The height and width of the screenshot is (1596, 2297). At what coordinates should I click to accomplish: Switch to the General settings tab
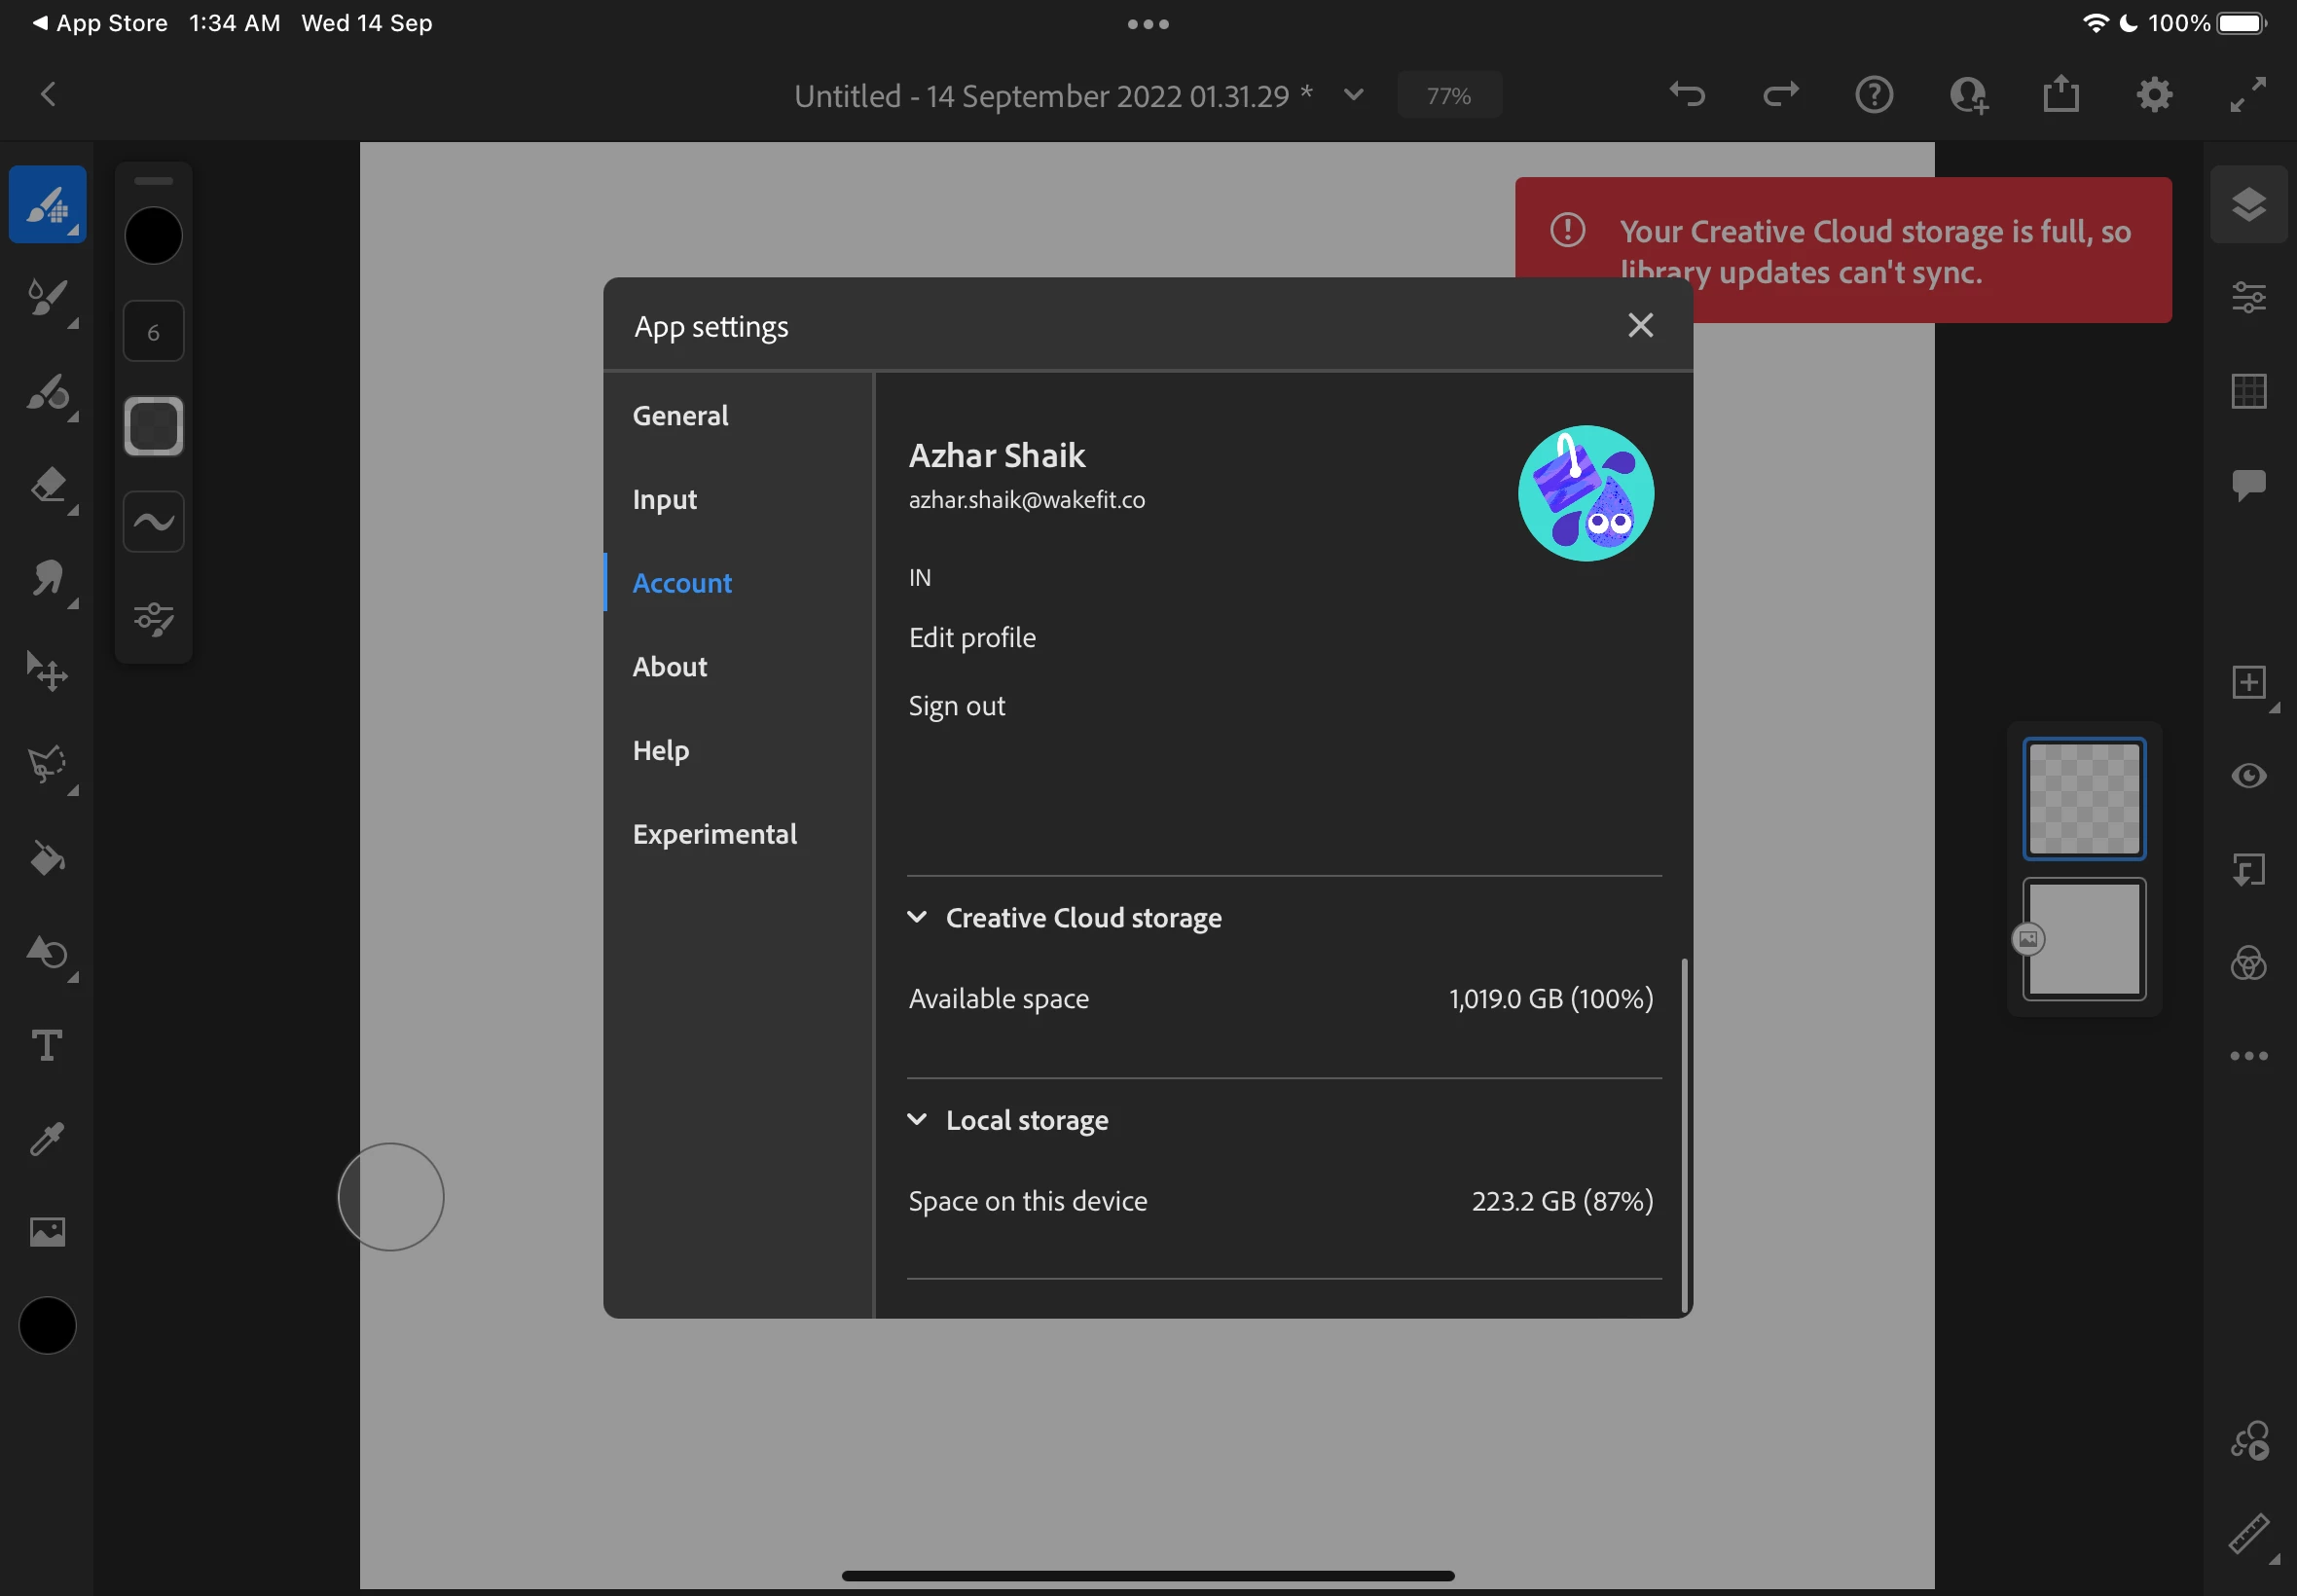pyautogui.click(x=680, y=416)
